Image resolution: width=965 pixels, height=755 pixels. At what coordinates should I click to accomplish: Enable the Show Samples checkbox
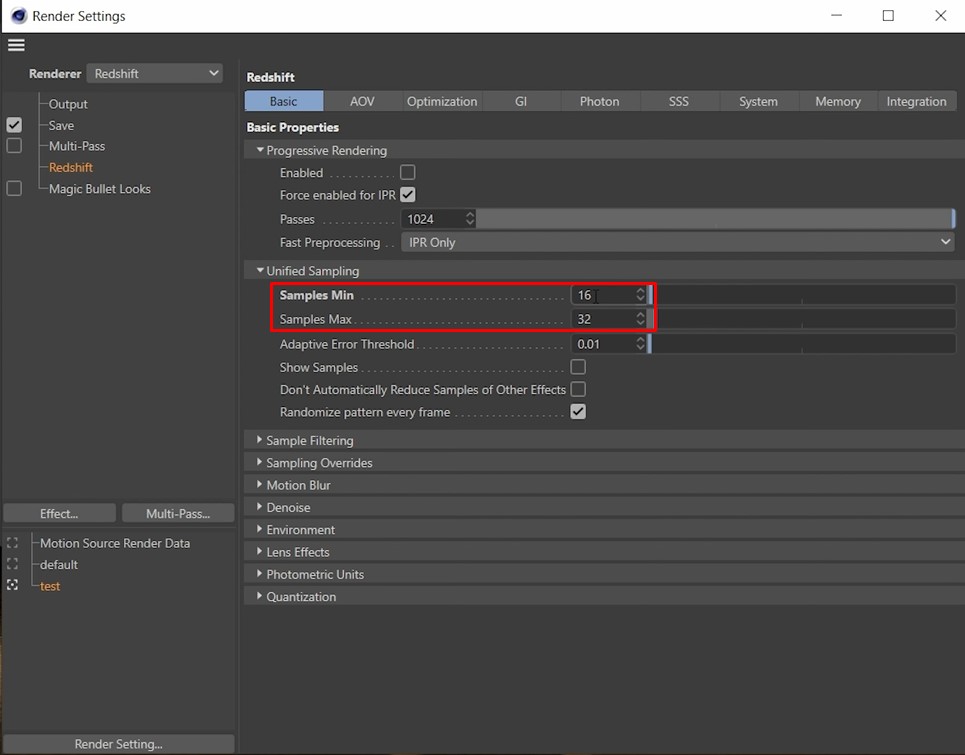[578, 367]
